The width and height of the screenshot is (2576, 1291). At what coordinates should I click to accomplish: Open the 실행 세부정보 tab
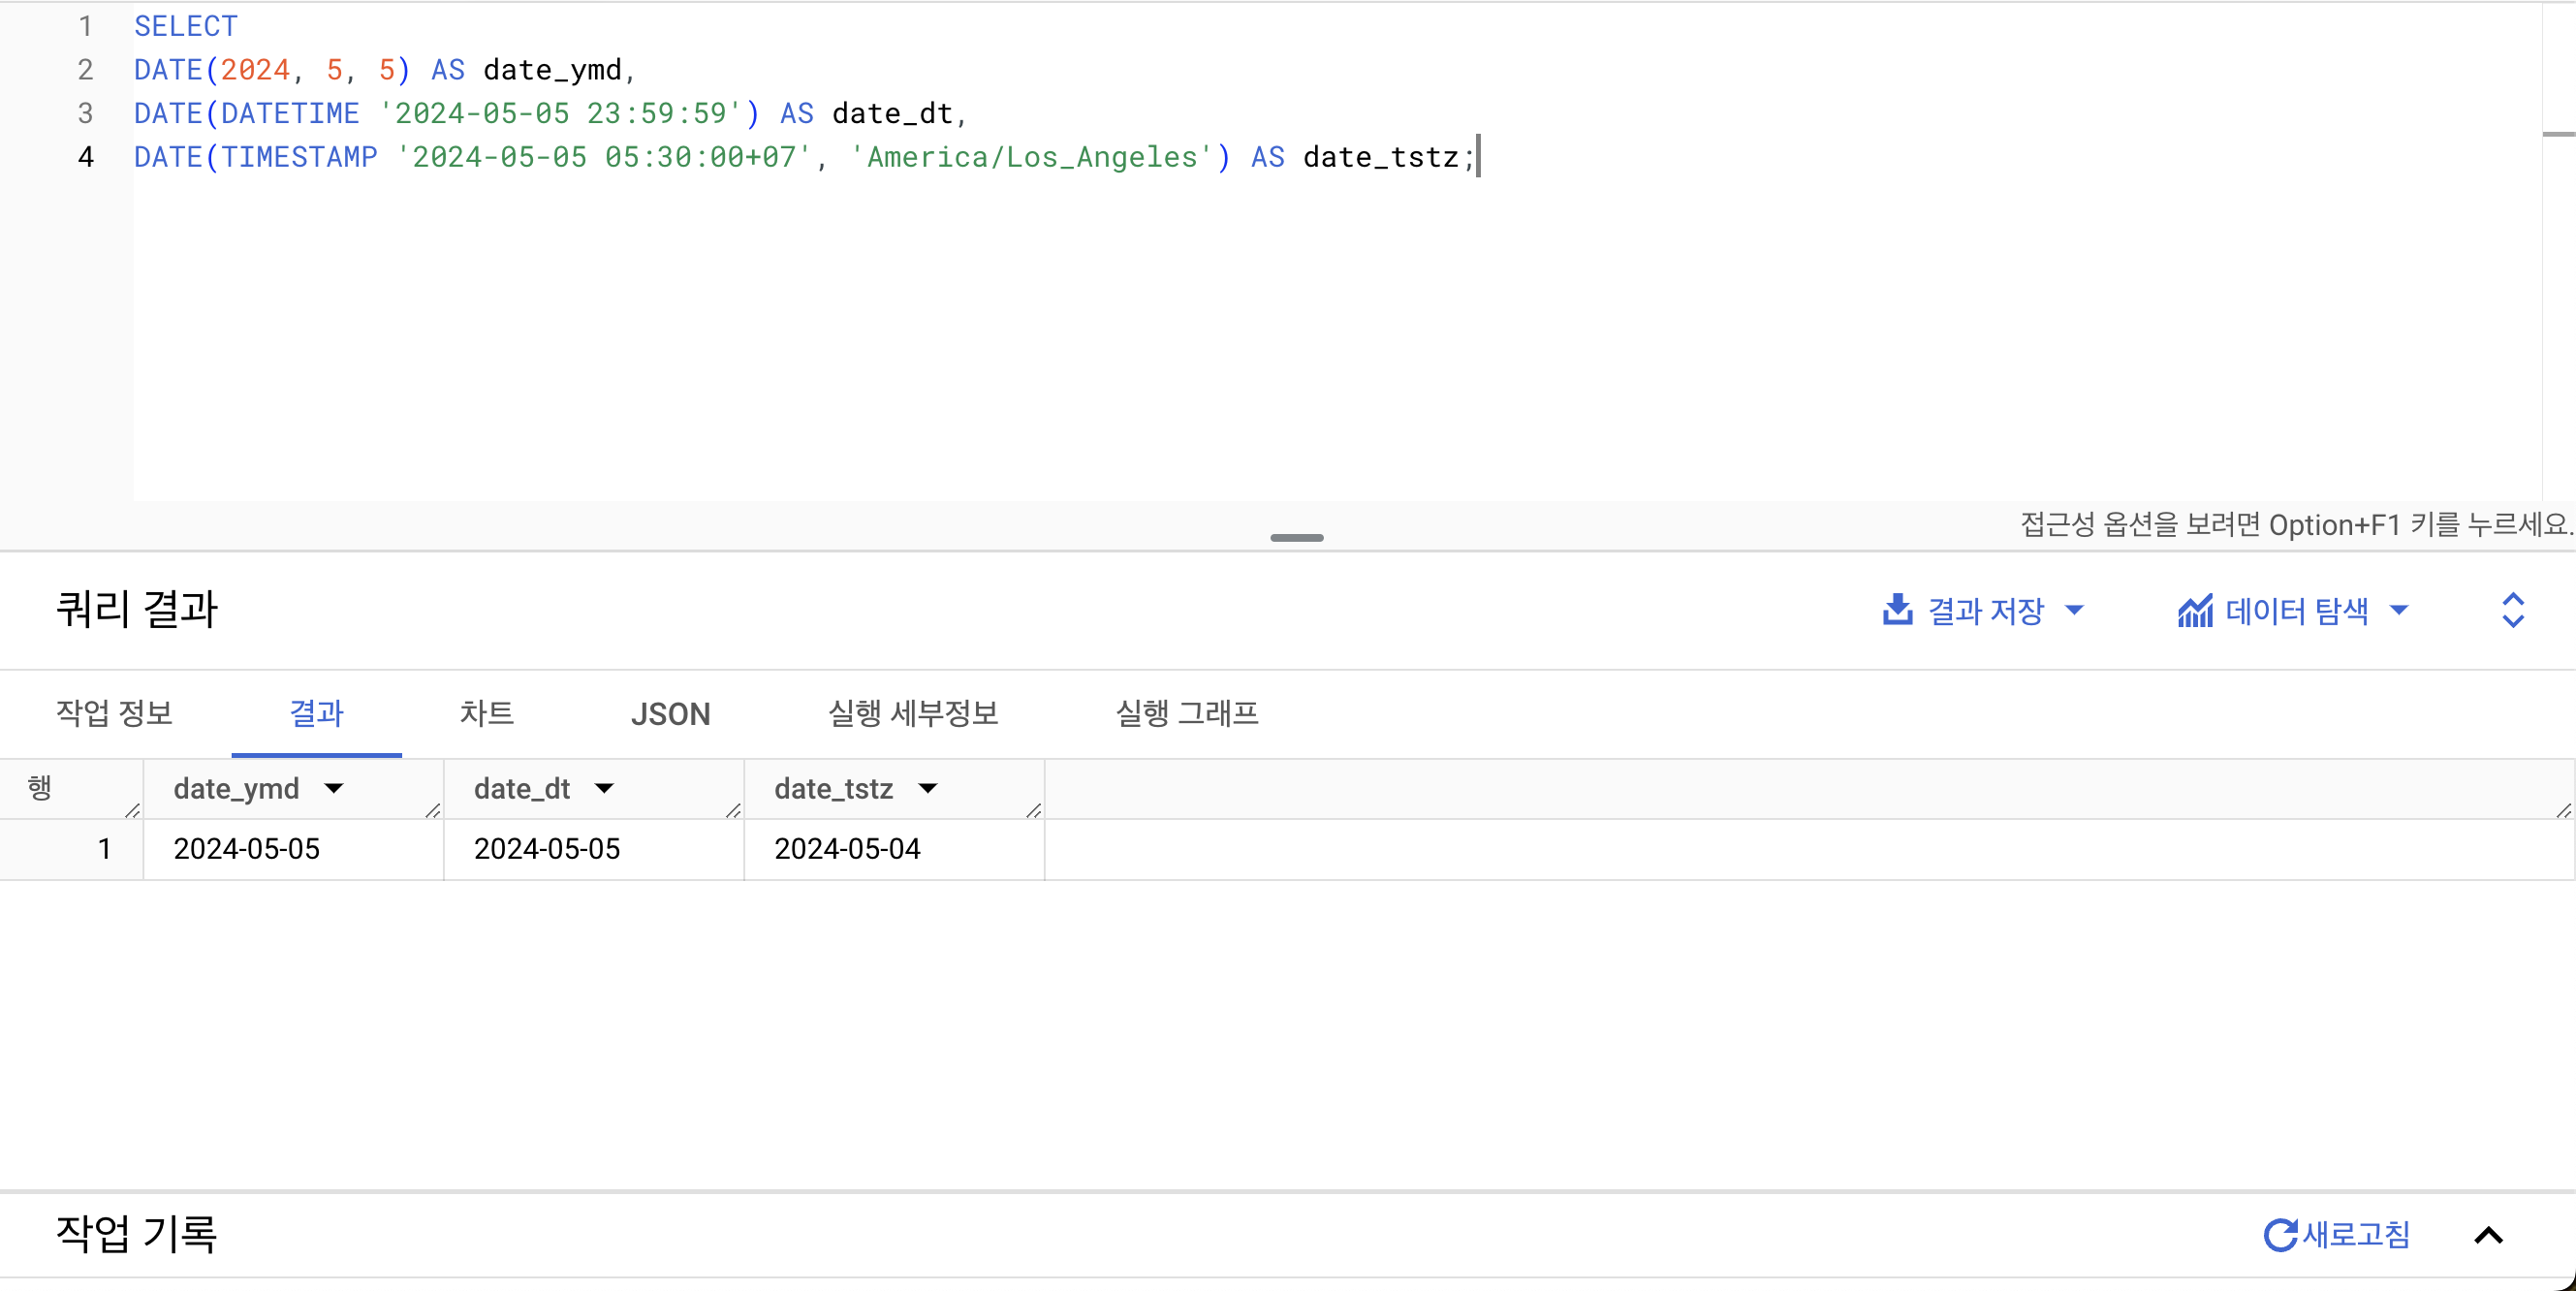click(913, 714)
